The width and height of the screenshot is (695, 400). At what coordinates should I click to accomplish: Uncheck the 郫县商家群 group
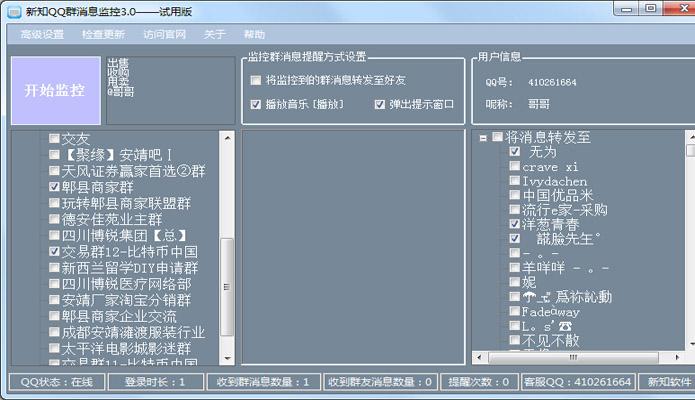click(x=54, y=187)
